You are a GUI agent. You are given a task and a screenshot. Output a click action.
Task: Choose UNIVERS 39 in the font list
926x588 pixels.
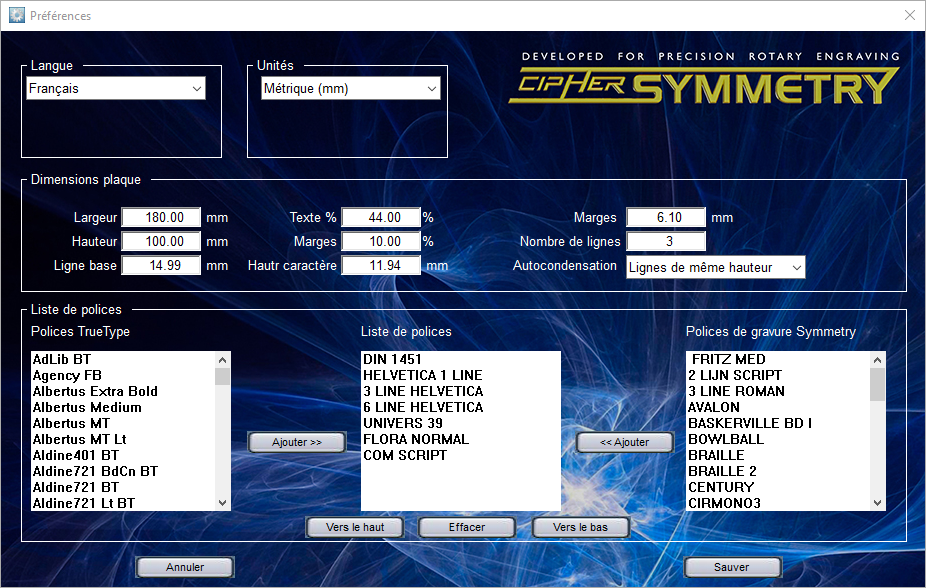[x=403, y=423]
